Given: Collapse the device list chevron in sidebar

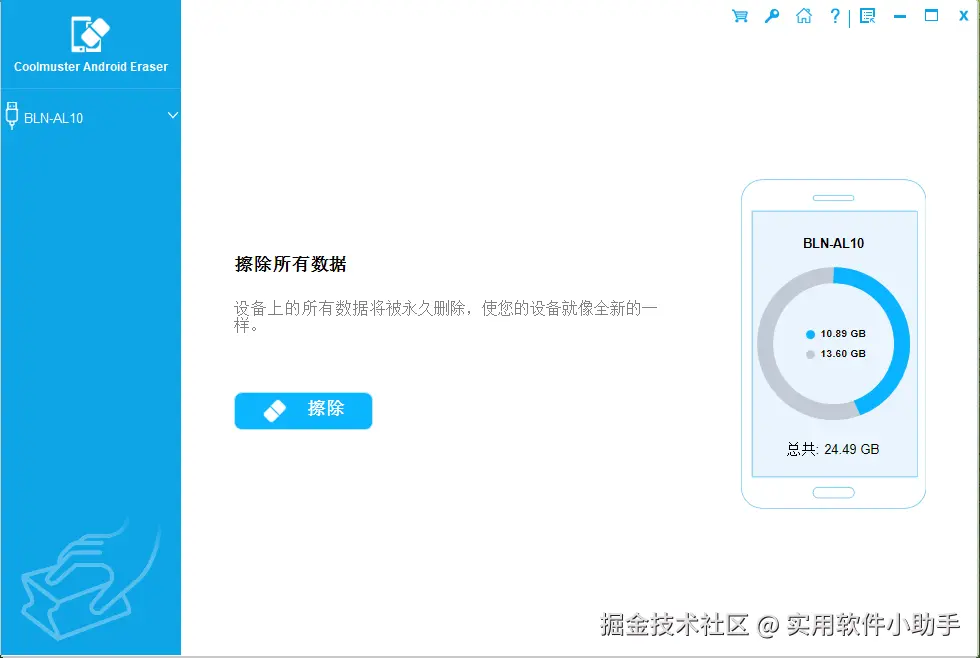Looking at the screenshot, I should (x=171, y=117).
